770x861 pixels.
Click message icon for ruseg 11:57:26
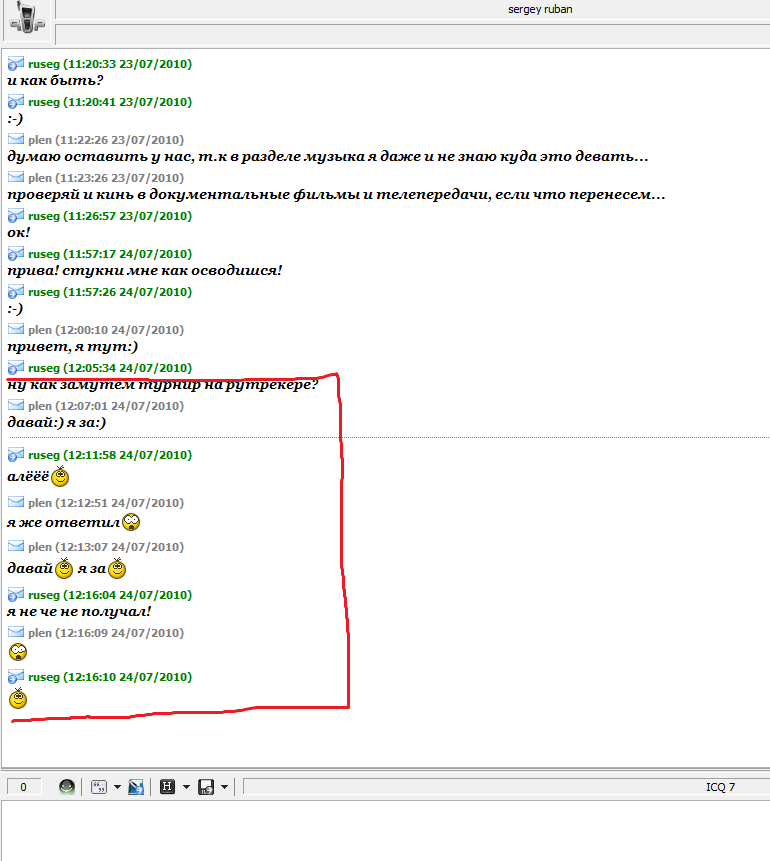pyautogui.click(x=16, y=292)
